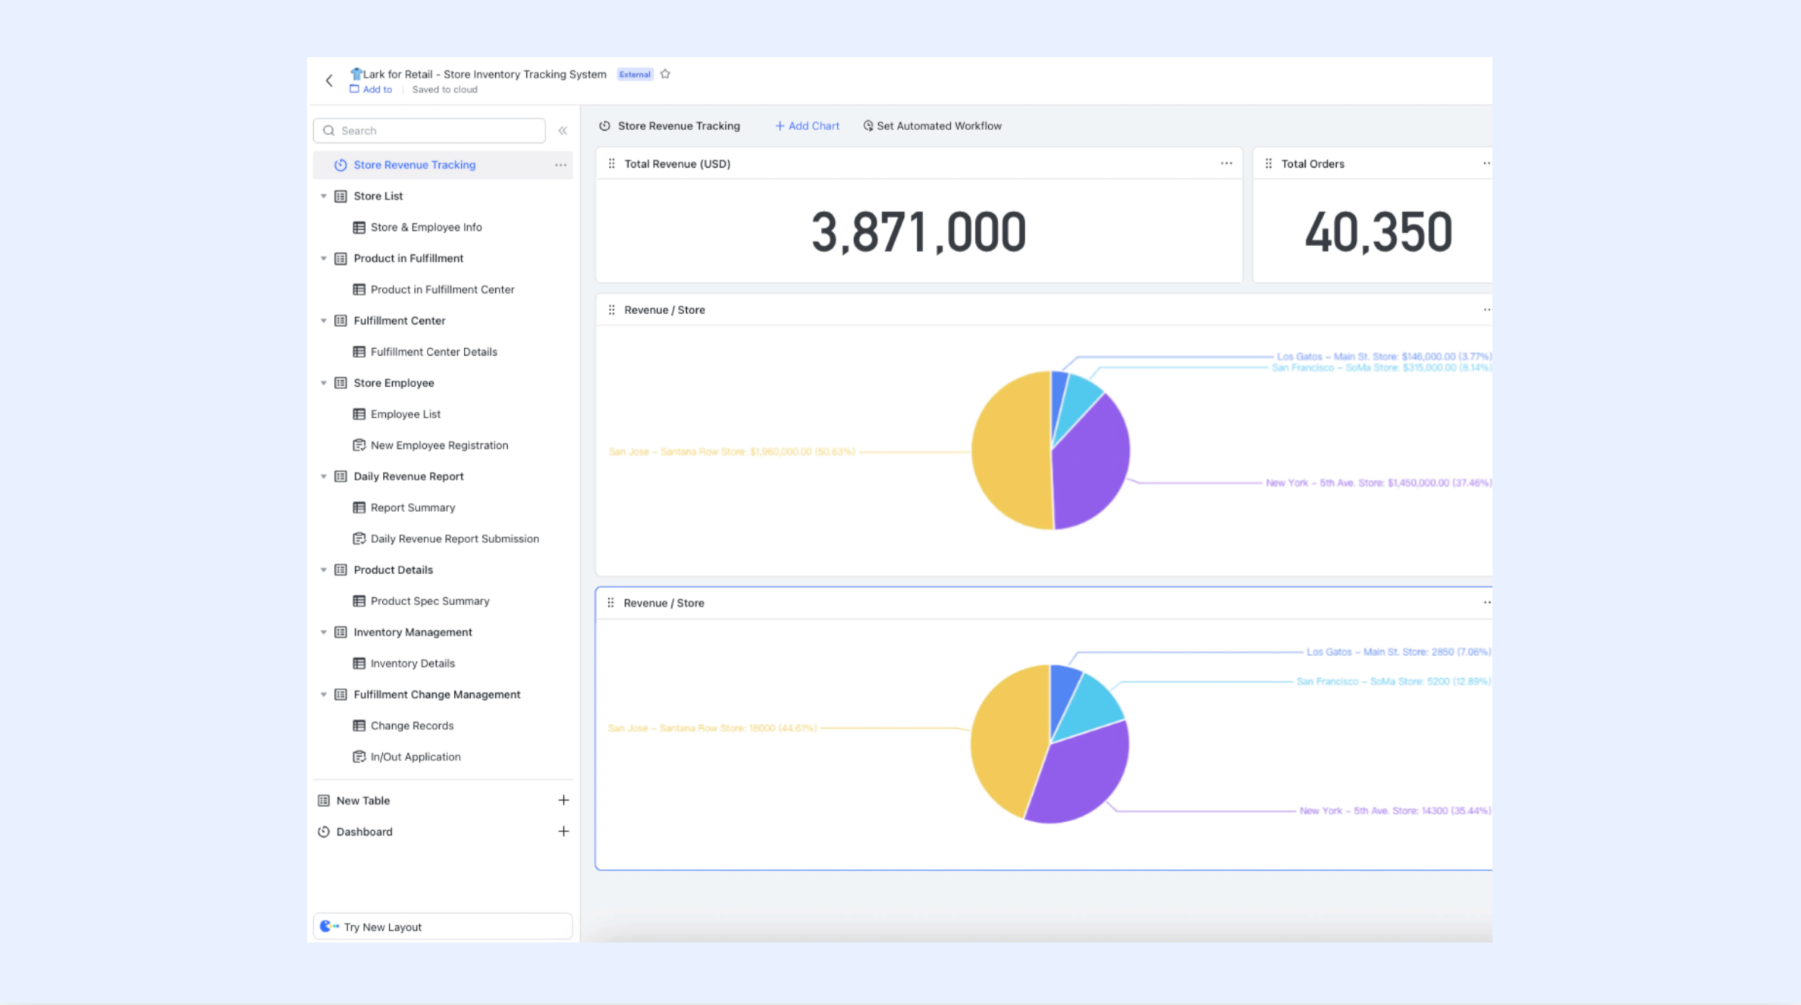Click Set Automated Workflow
The image size is (1801, 1005).
point(932,126)
